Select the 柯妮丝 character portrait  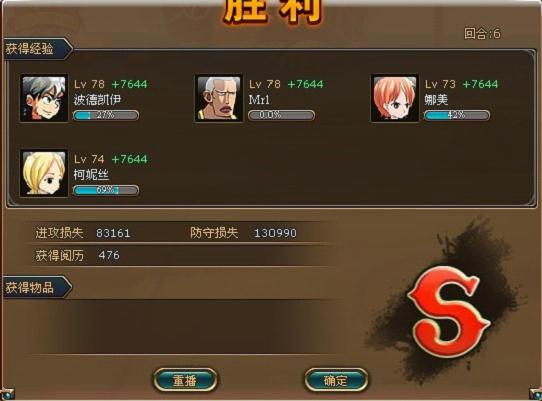click(x=44, y=174)
